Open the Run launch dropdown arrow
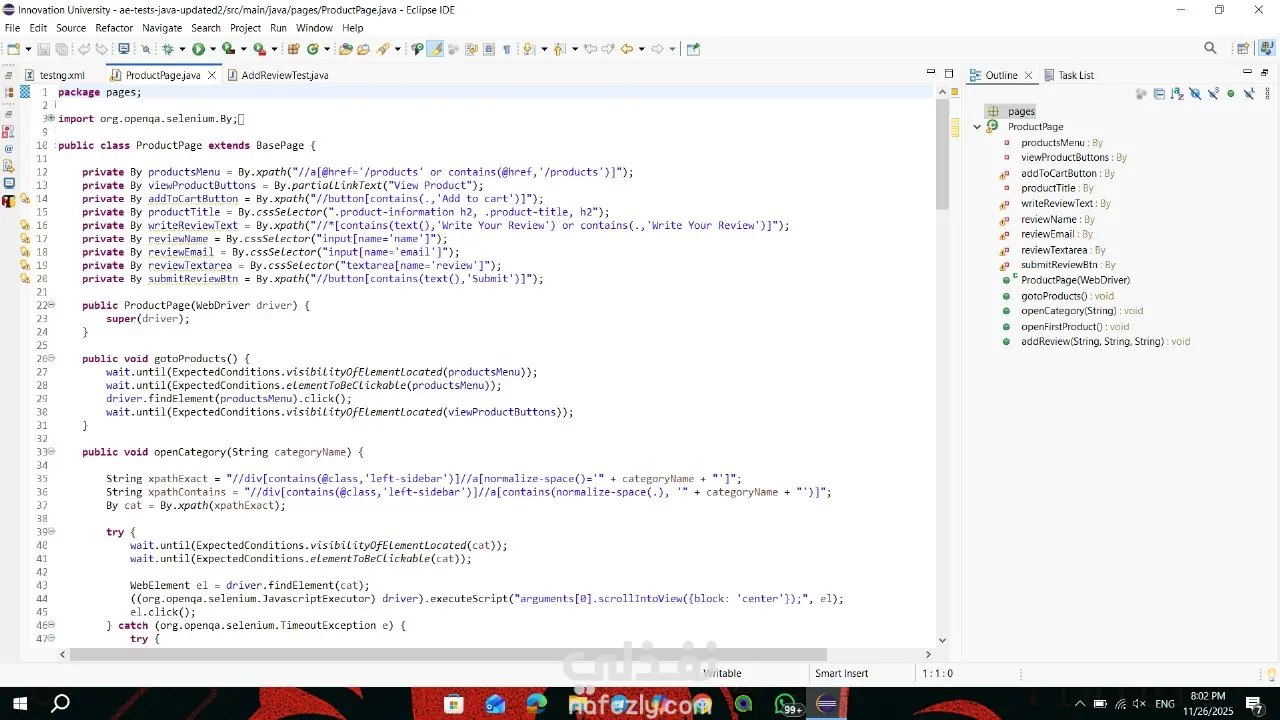 click(x=212, y=49)
